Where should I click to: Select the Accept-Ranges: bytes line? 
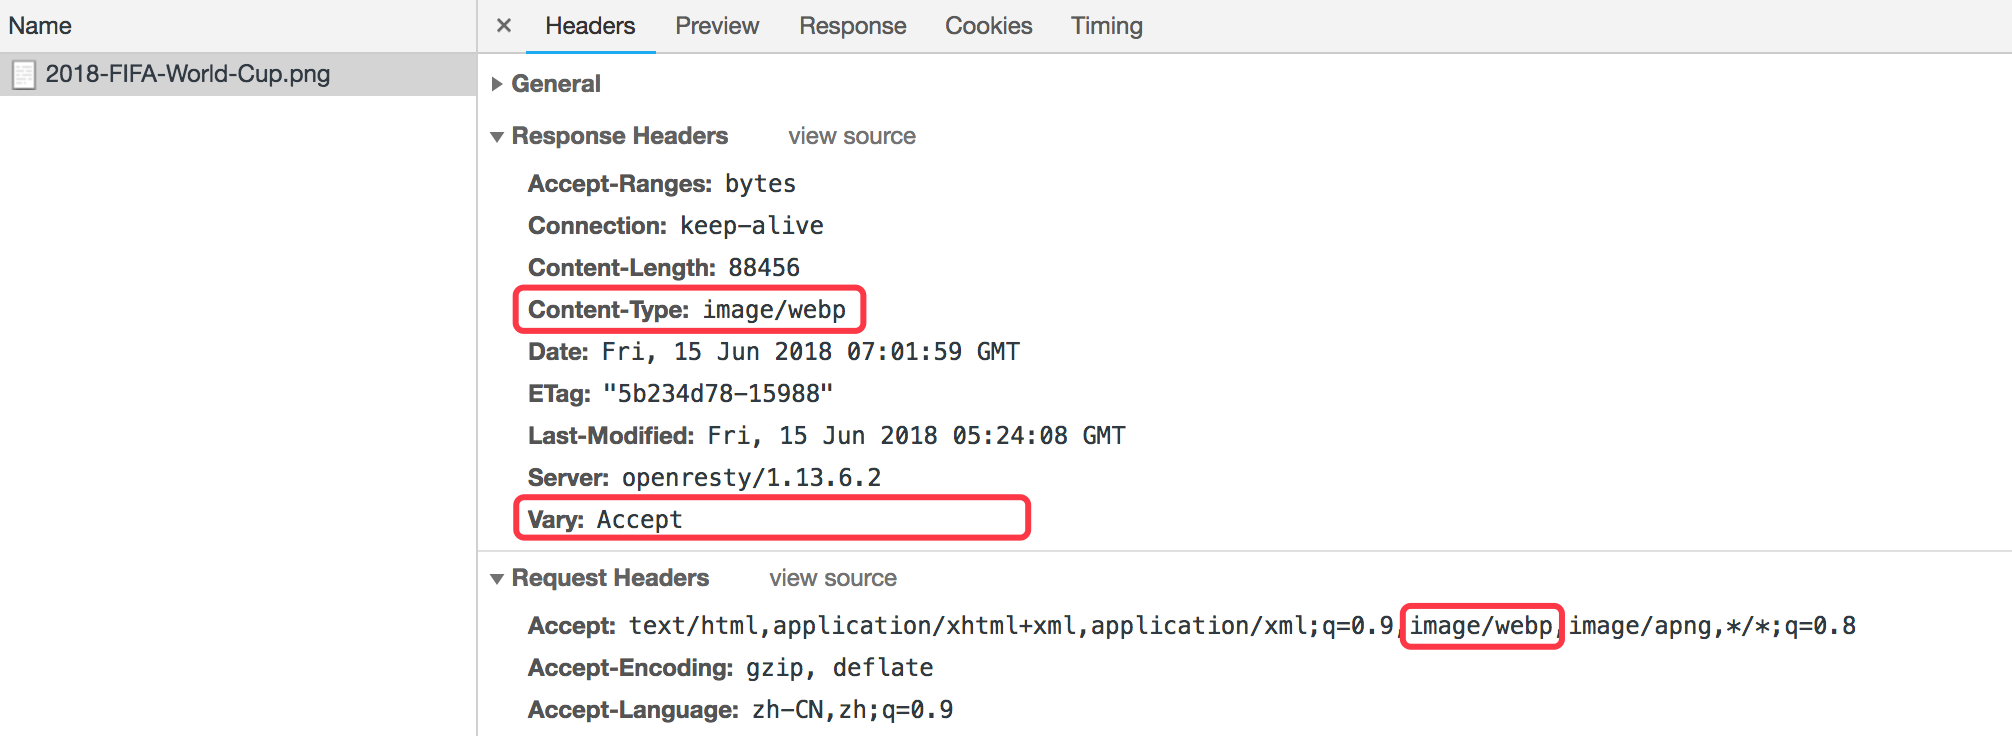662,184
